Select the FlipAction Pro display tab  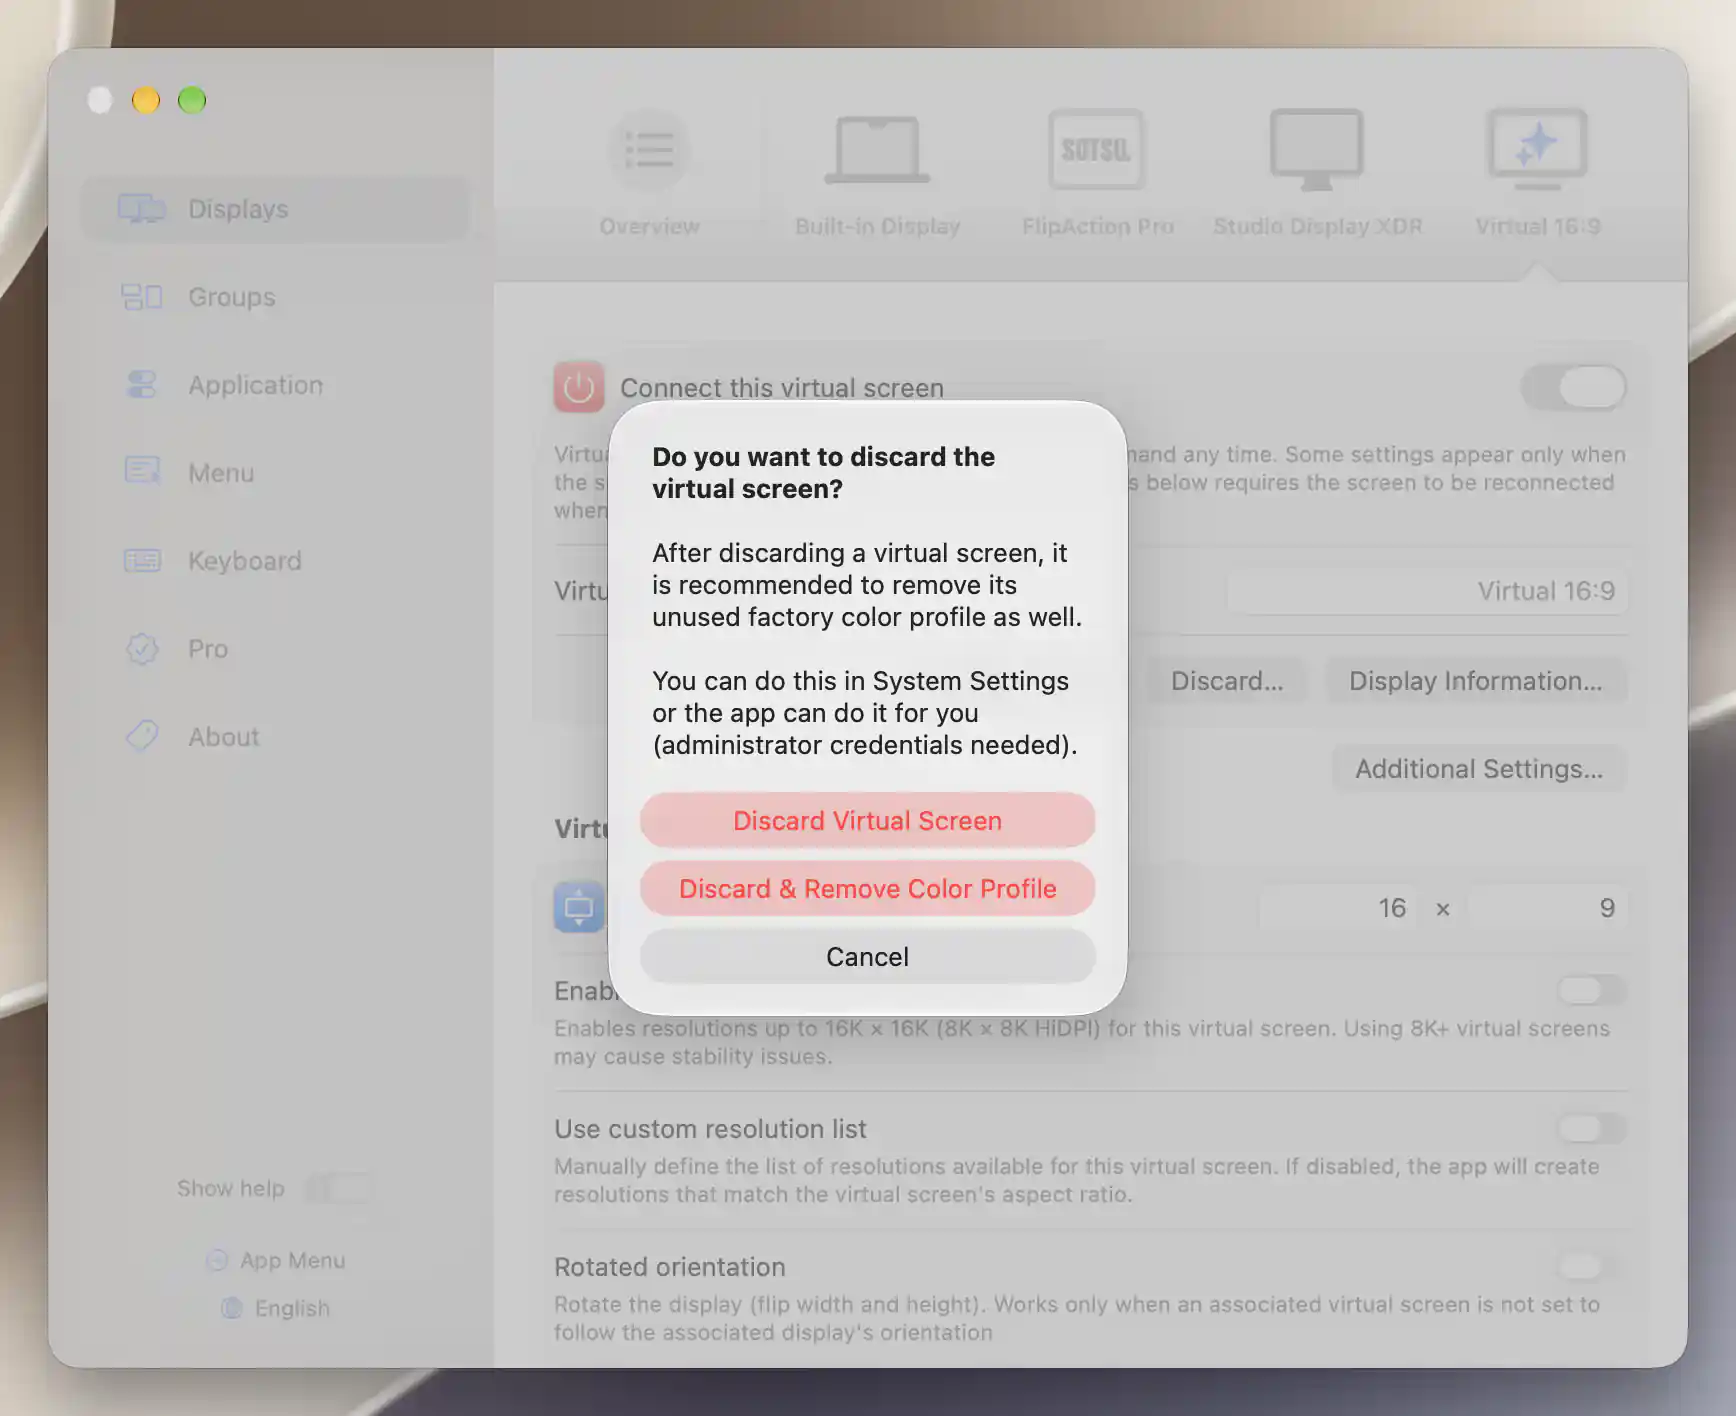(x=1097, y=173)
